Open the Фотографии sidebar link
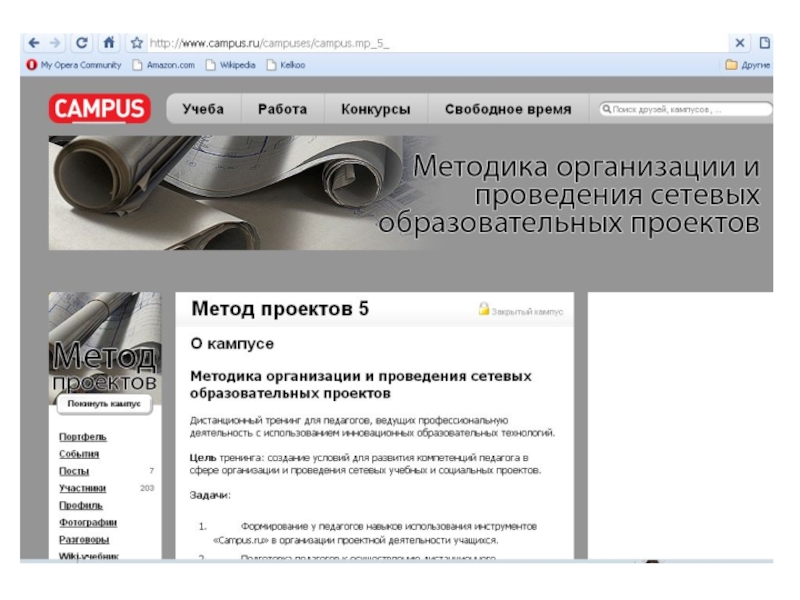Image resolution: width=800 pixels, height=600 pixels. point(87,522)
